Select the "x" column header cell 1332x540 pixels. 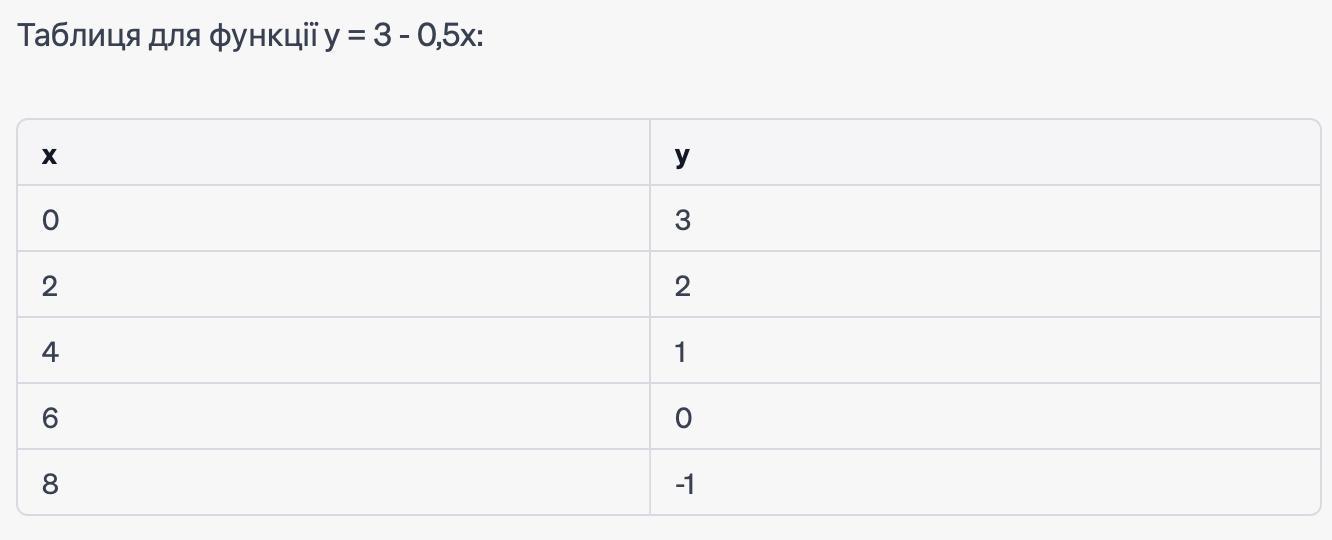[333, 154]
